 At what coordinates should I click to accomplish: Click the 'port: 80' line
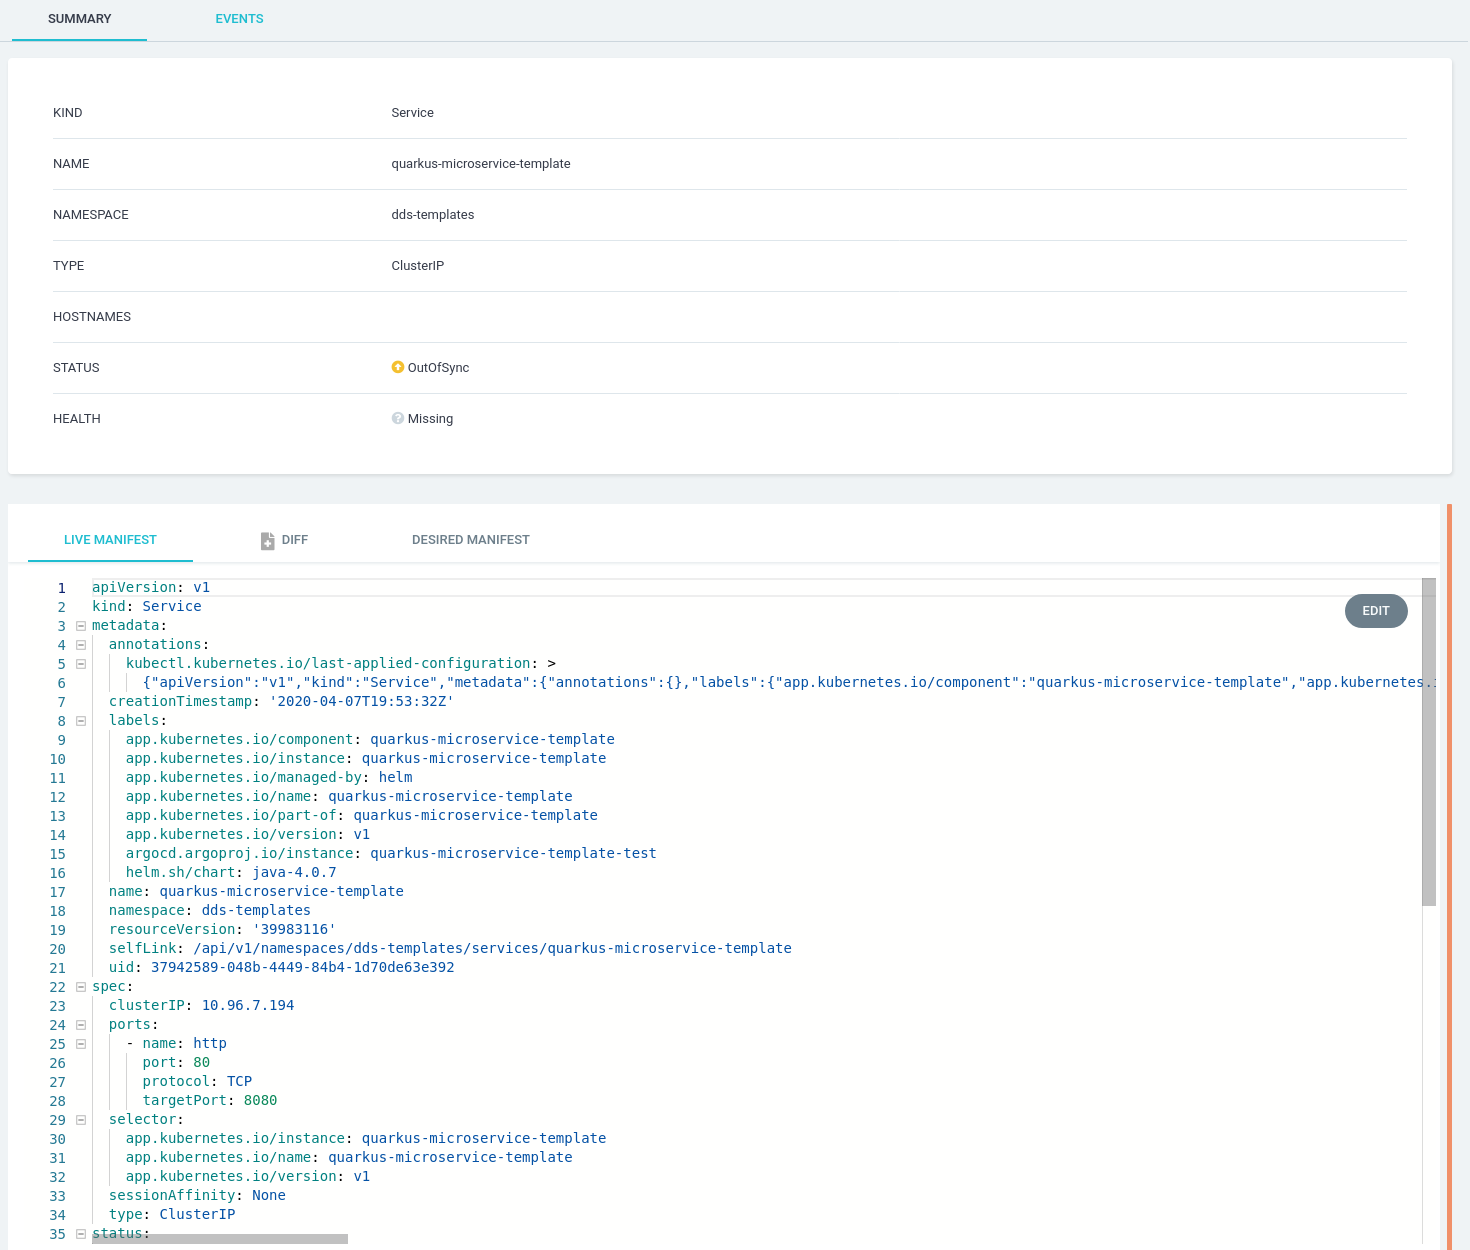click(176, 1063)
